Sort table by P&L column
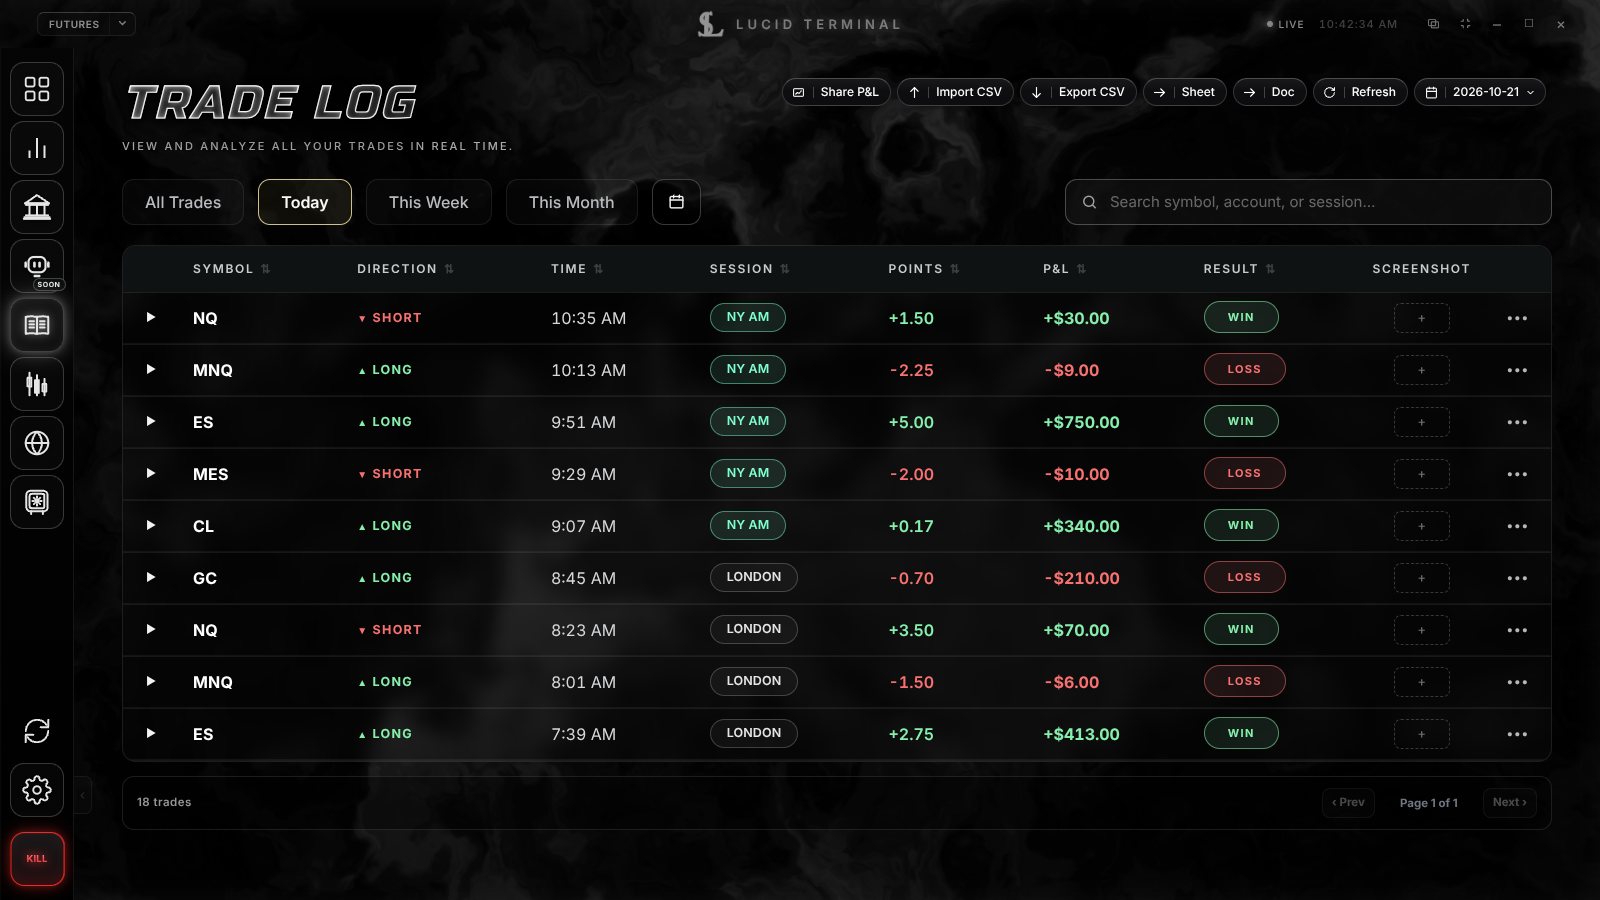The image size is (1600, 900). tap(1064, 269)
